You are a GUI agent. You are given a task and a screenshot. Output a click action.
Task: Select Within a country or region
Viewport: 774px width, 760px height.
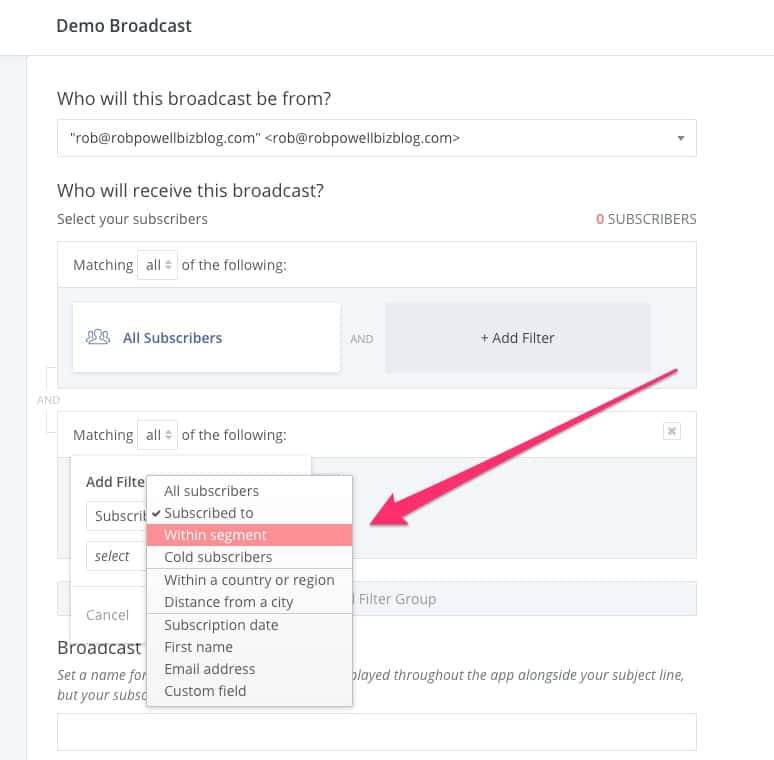249,580
